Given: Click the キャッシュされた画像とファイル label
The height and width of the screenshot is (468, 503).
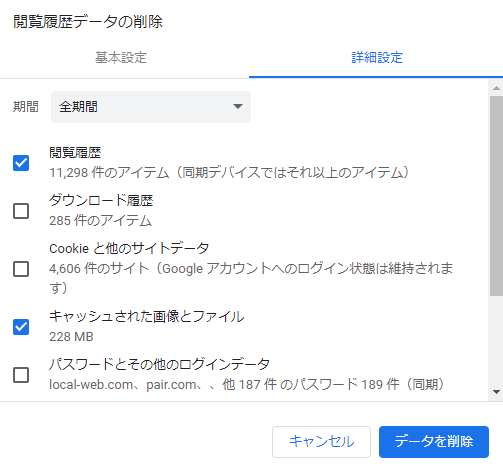Looking at the screenshot, I should (x=147, y=317).
